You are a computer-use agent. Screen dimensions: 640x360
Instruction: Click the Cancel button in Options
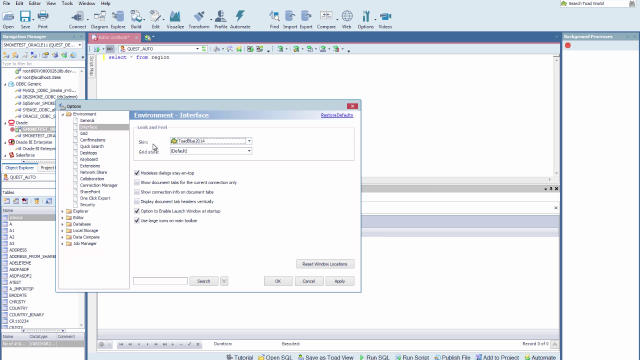click(309, 281)
